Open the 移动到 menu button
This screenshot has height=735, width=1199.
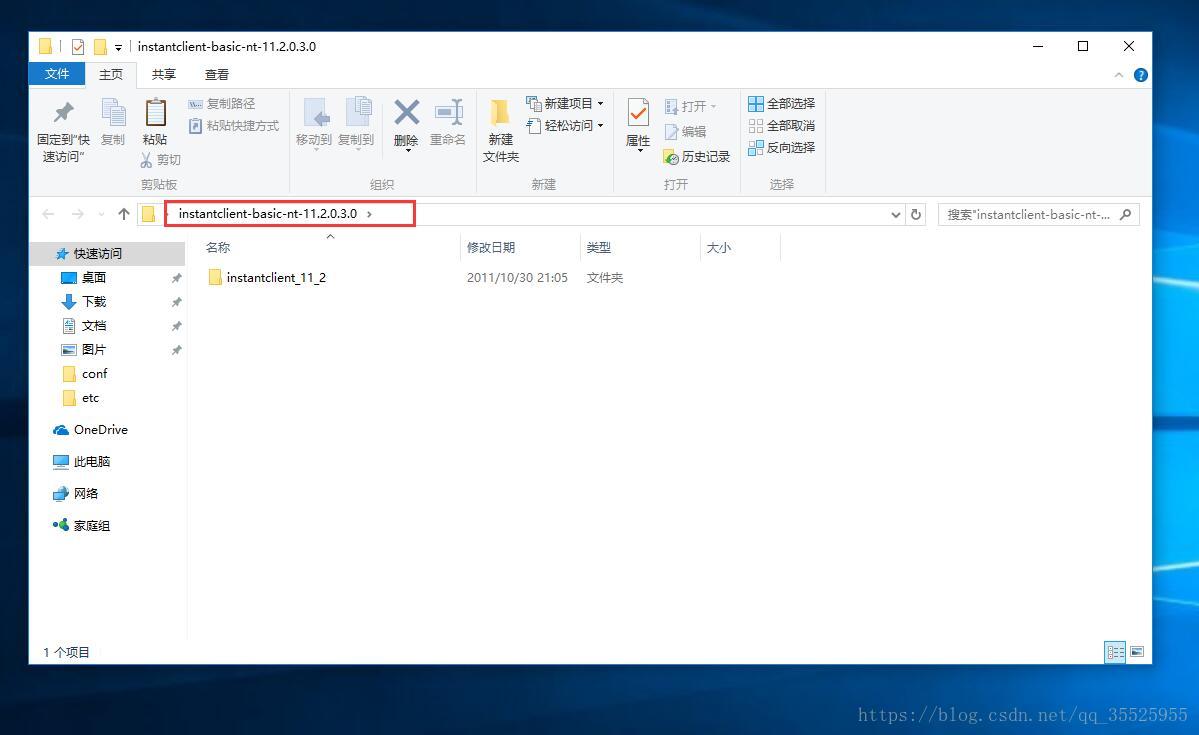point(314,122)
